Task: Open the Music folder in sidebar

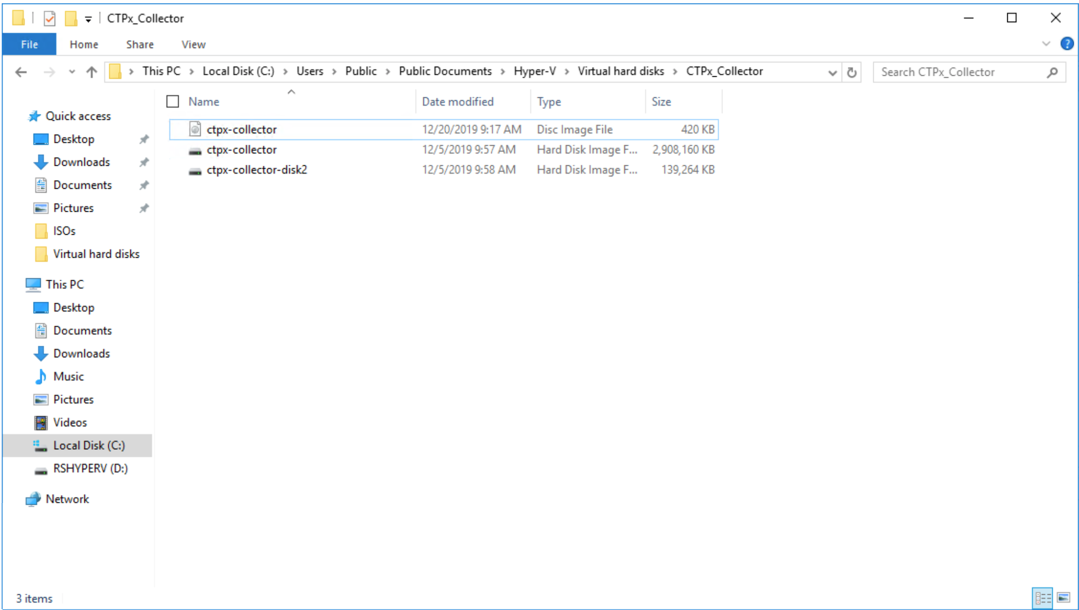Action: pos(68,377)
